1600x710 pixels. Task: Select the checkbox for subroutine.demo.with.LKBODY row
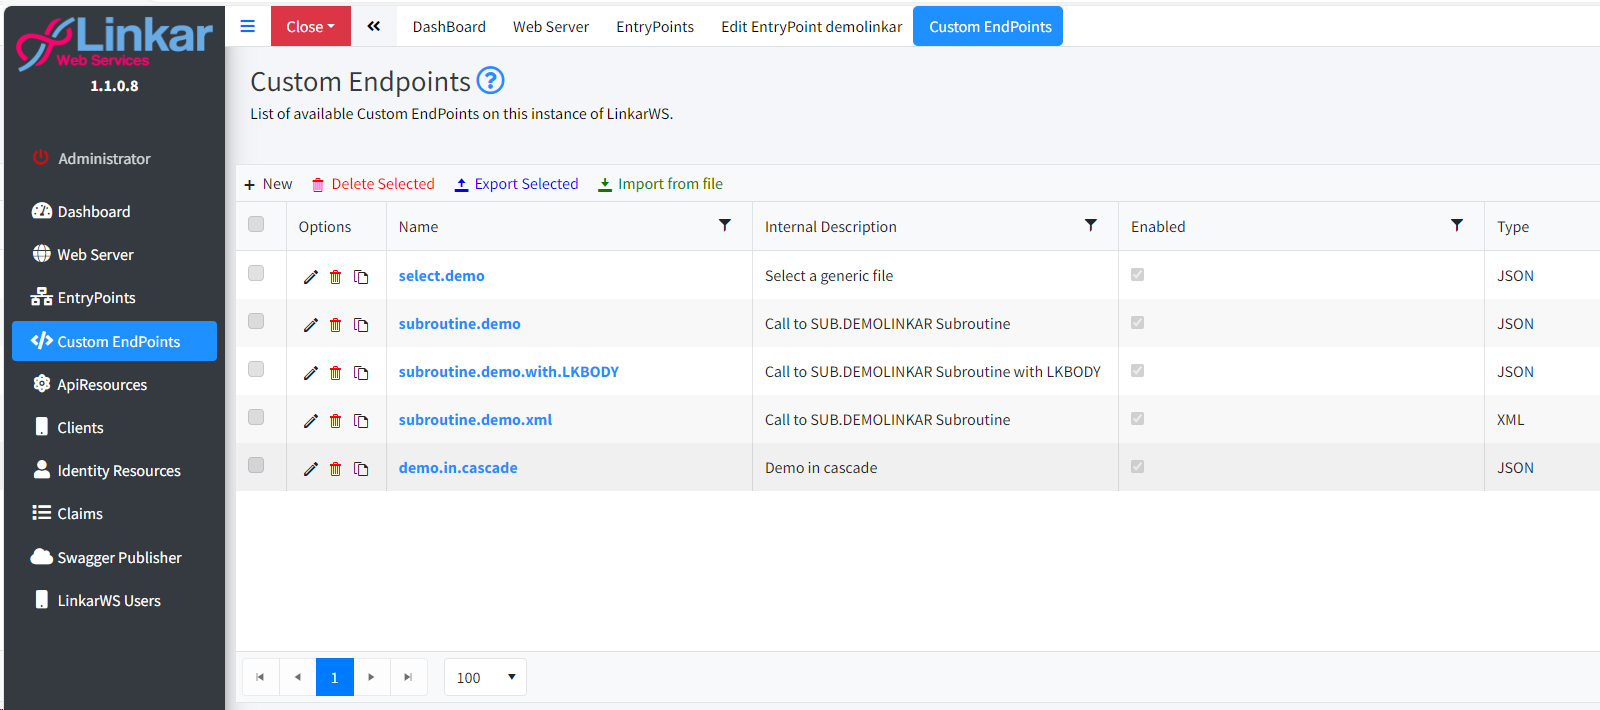256,369
